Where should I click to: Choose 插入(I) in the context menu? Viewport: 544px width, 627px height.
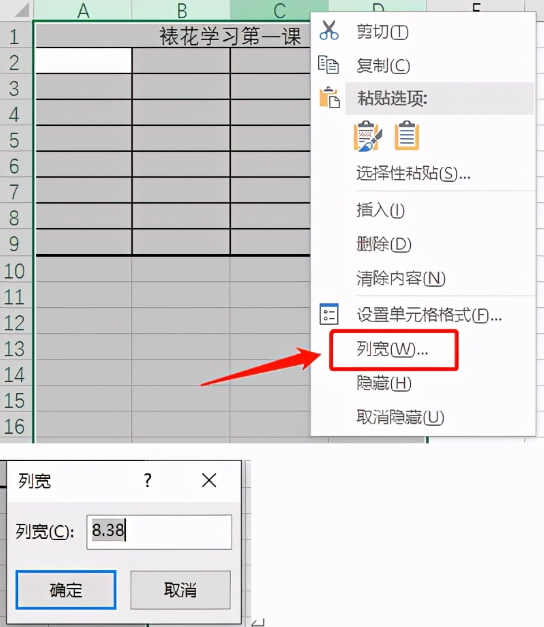coord(380,210)
